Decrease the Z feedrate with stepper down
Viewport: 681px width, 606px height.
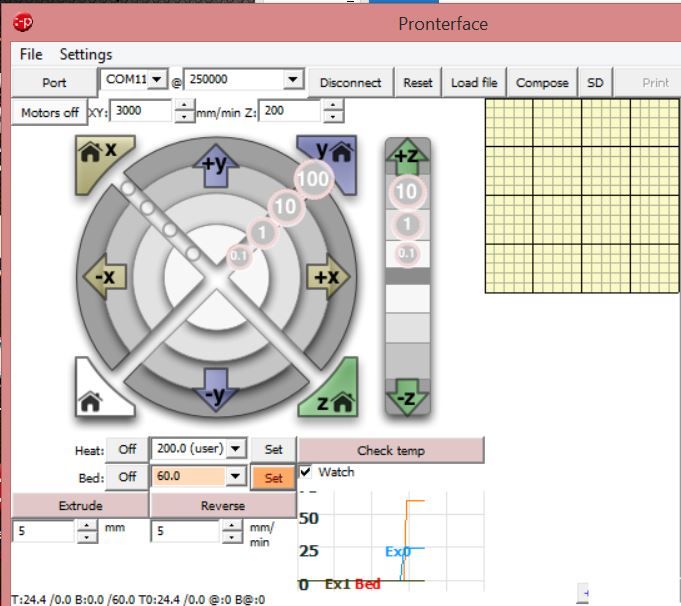click(x=333, y=116)
